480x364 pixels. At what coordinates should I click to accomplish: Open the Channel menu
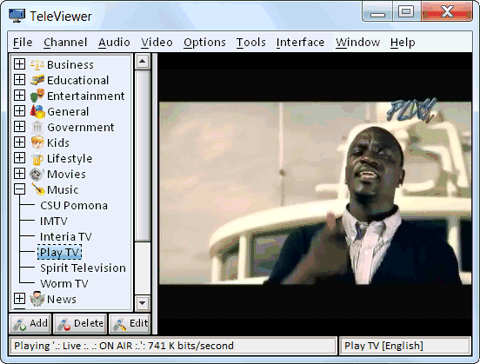pos(65,42)
